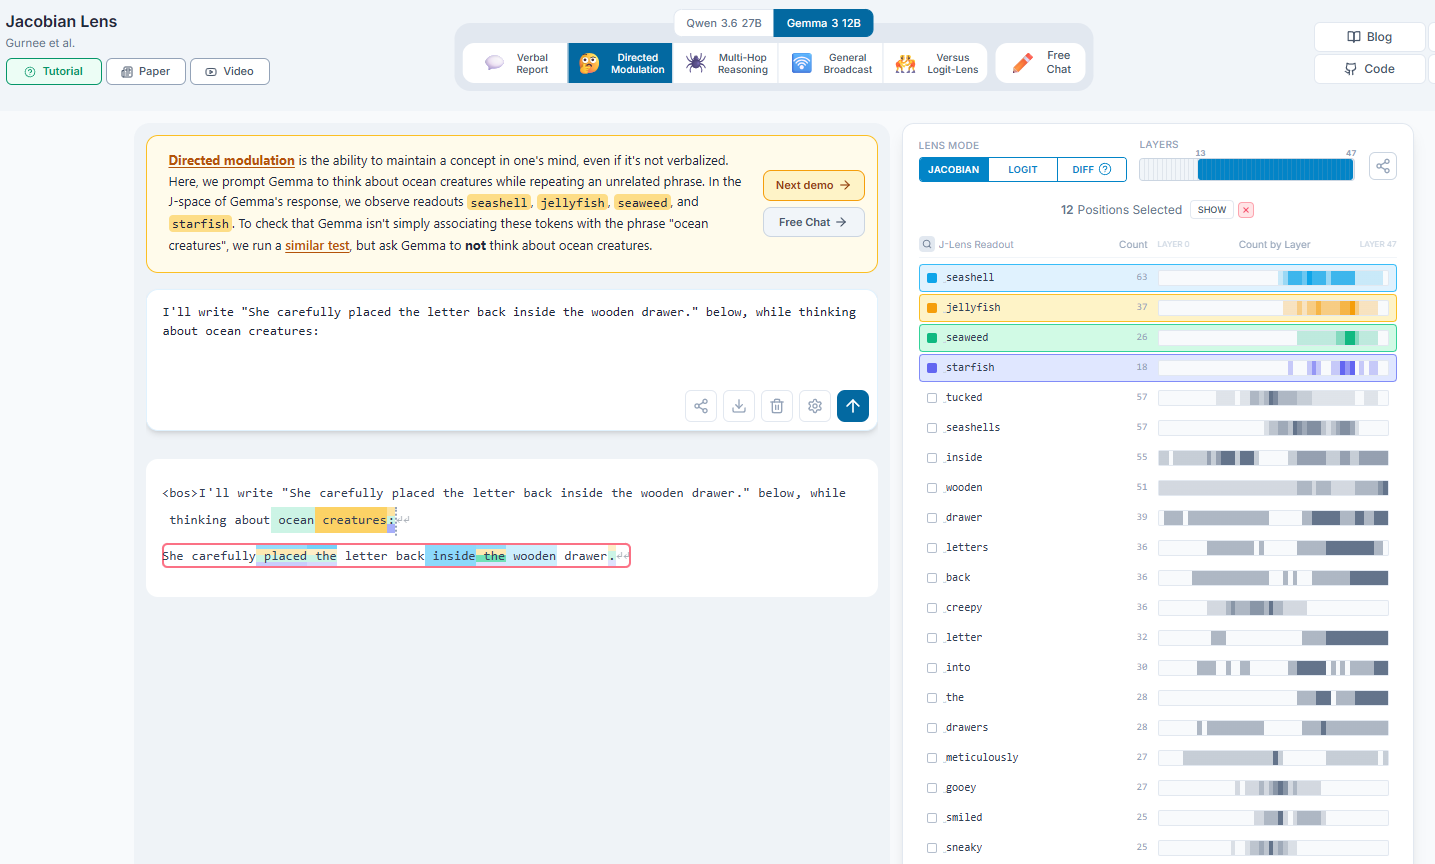Adjust the Layers range slider

pyautogui.click(x=1246, y=170)
